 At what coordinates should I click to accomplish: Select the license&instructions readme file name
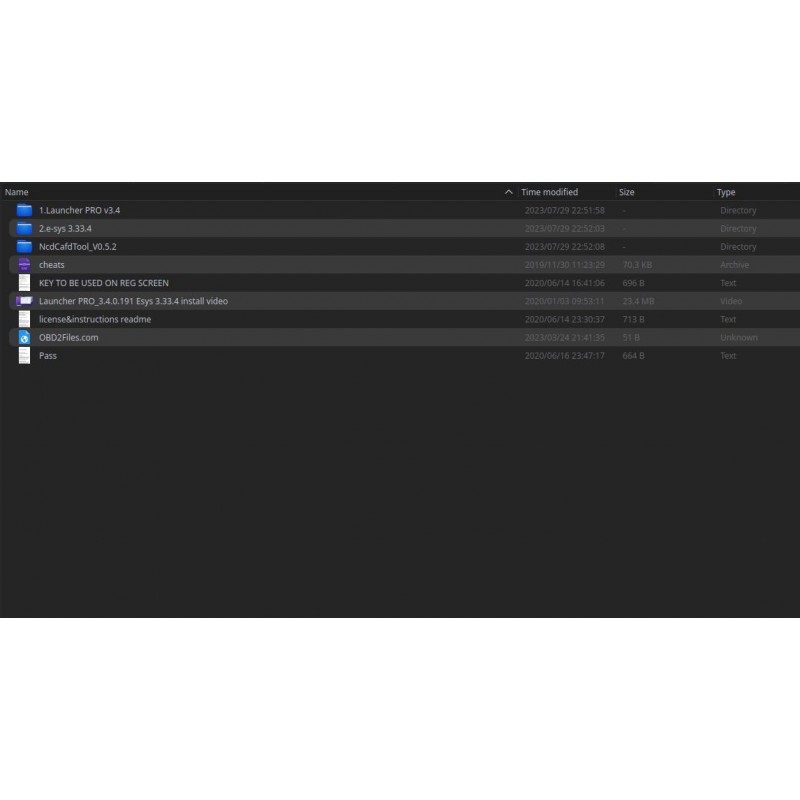point(95,319)
